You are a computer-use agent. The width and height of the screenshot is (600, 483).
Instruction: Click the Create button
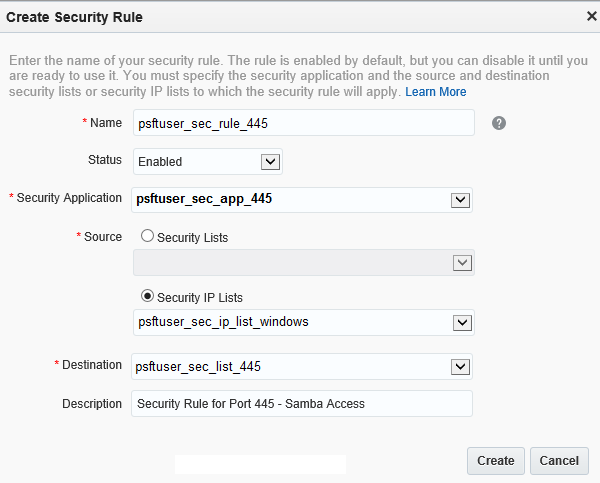(x=496, y=461)
